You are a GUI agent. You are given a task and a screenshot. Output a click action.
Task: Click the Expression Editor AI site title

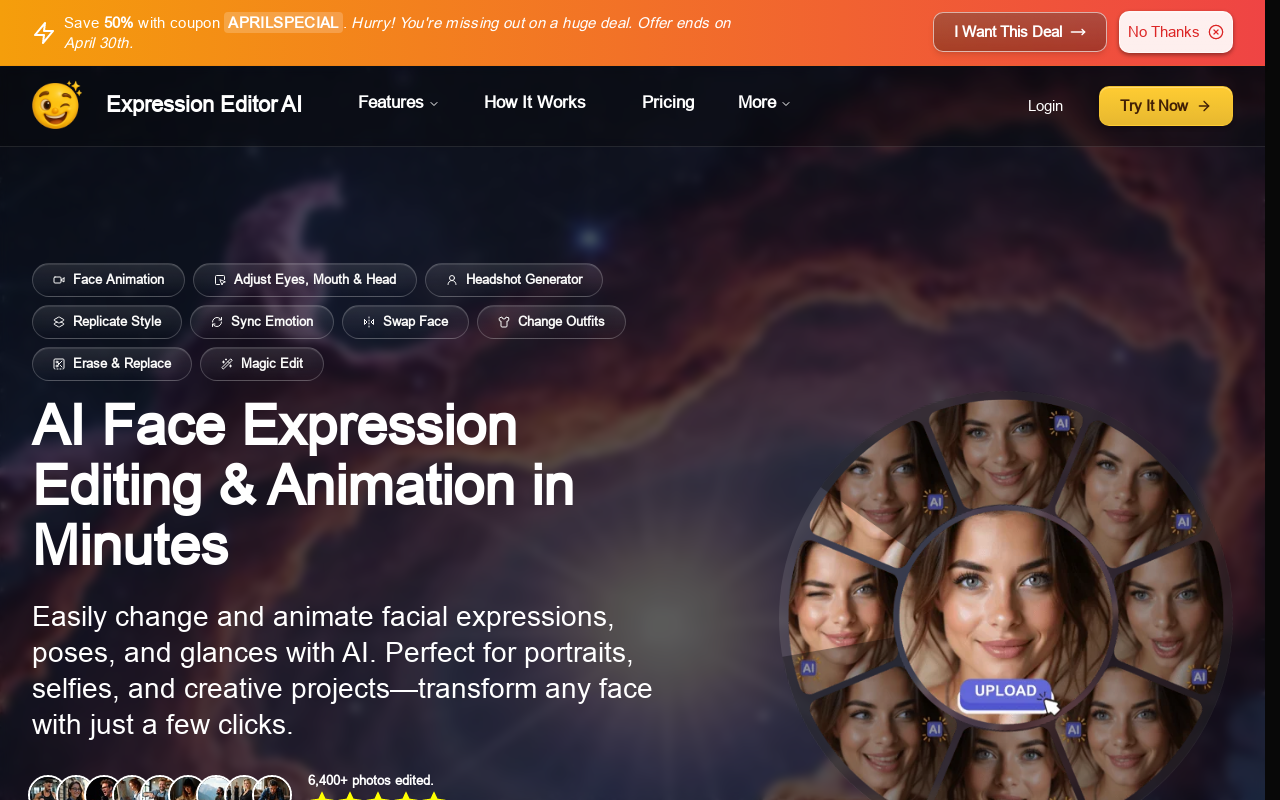pos(204,104)
